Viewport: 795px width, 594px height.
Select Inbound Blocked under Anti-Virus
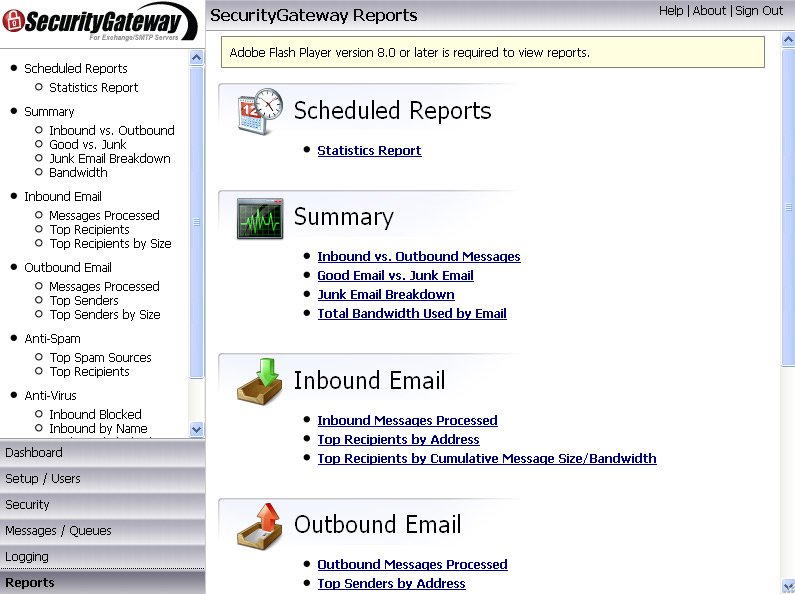click(x=95, y=414)
